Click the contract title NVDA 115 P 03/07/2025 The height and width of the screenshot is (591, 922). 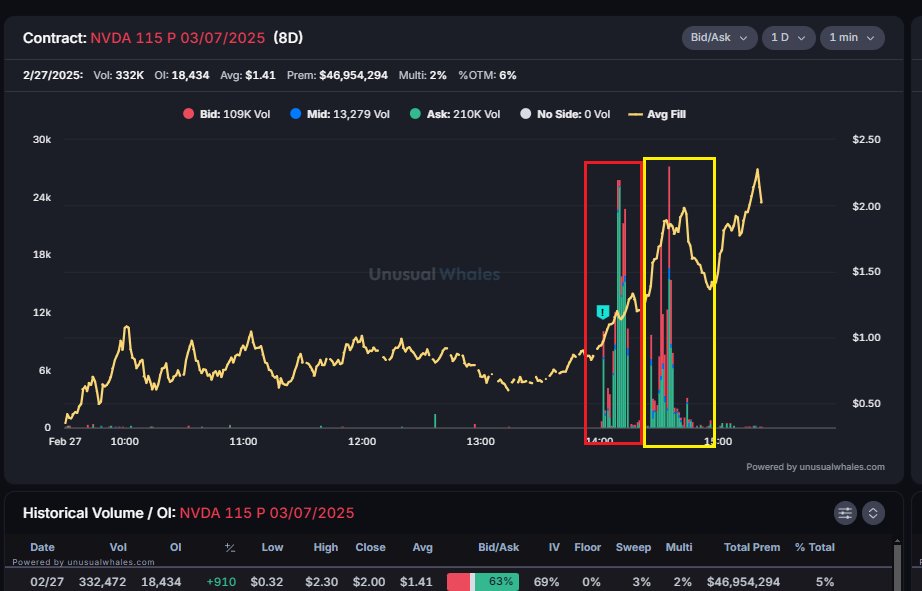[x=178, y=38]
